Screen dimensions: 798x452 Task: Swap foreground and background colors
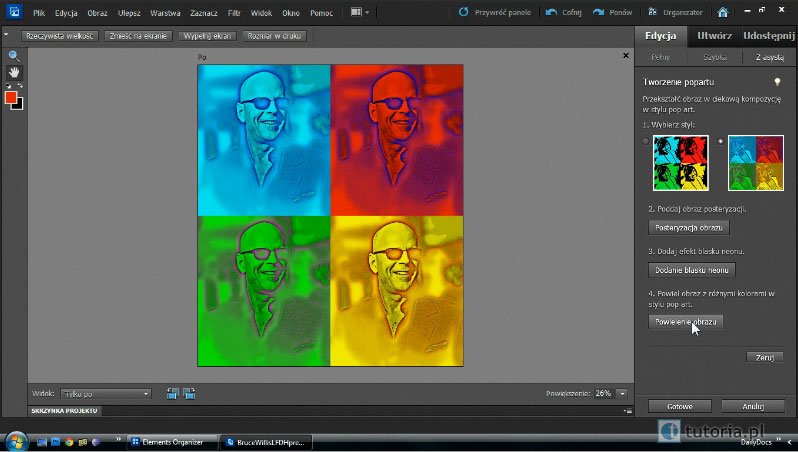(x=20, y=87)
